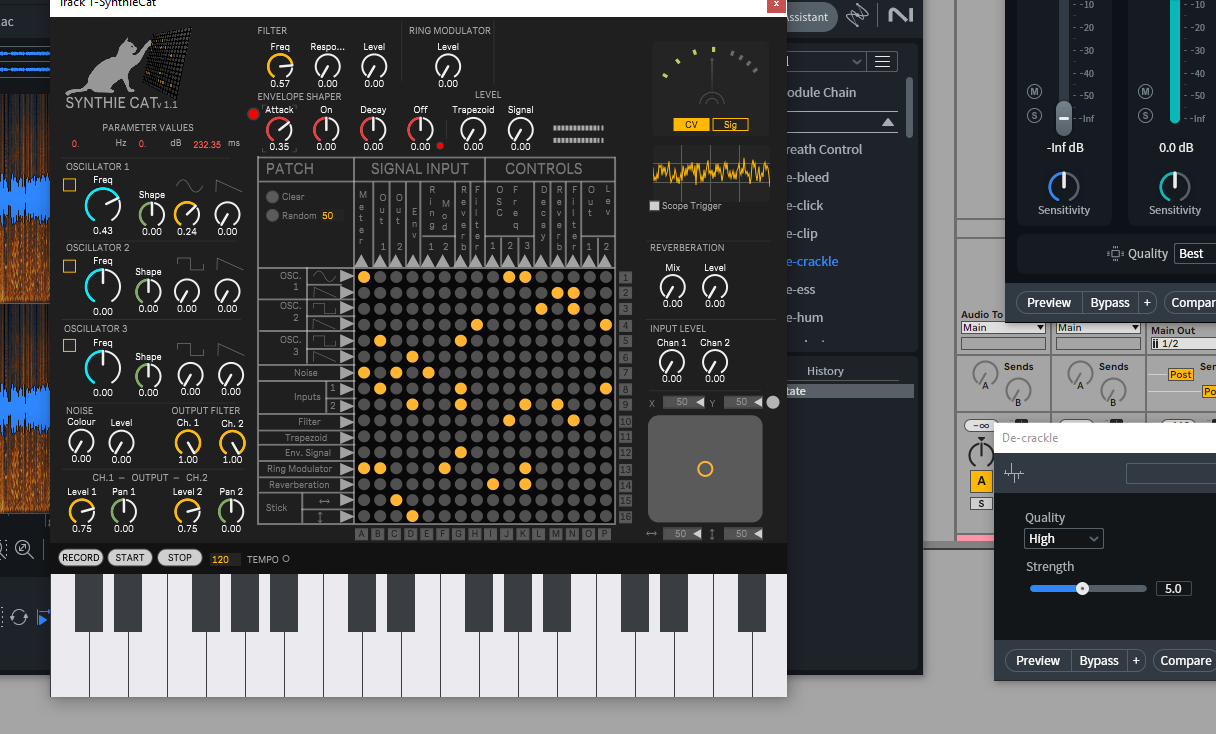Open the module list hamburger menu
This screenshot has width=1216, height=734.
tap(881, 62)
